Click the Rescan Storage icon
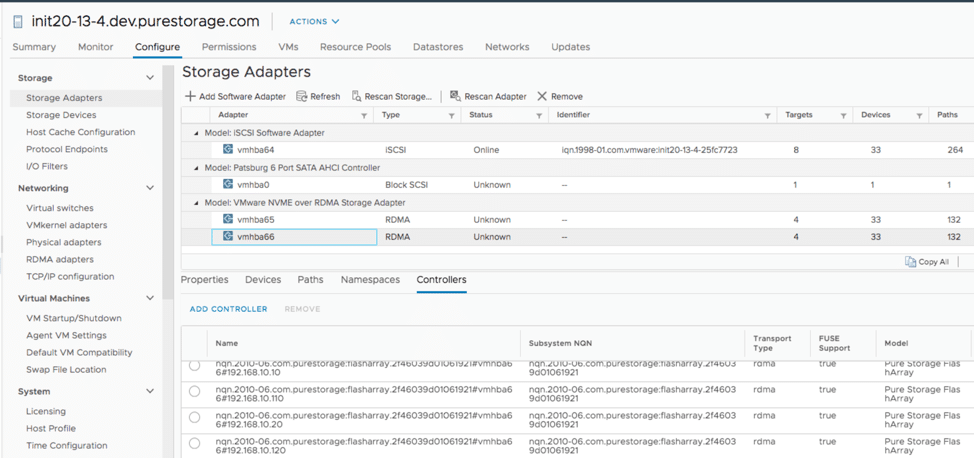974x458 pixels. pyautogui.click(x=357, y=96)
